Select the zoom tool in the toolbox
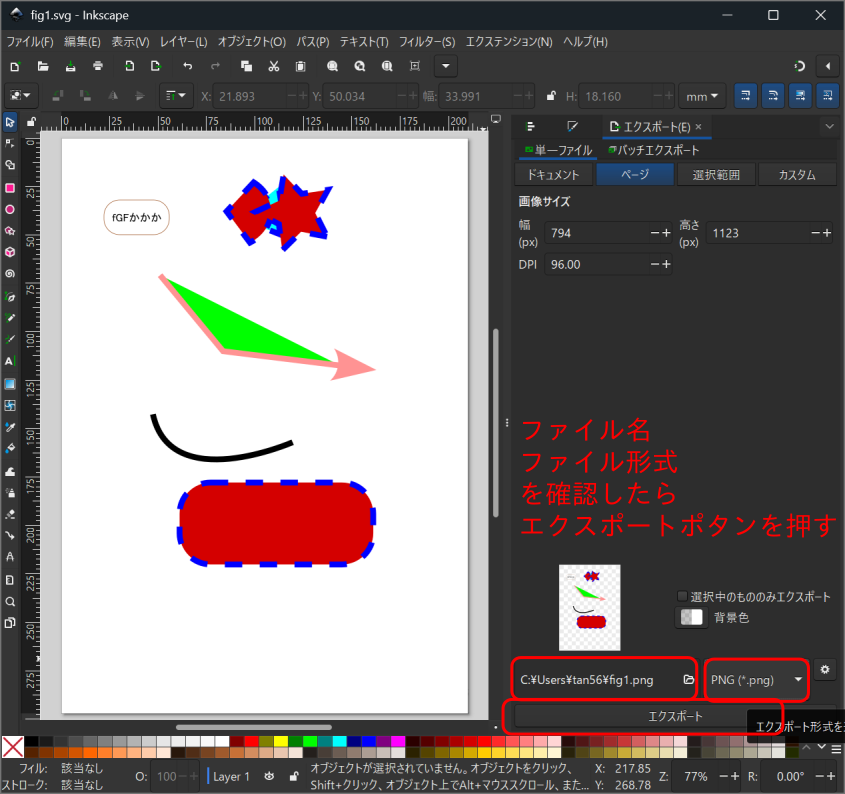845x794 pixels. [x=10, y=602]
